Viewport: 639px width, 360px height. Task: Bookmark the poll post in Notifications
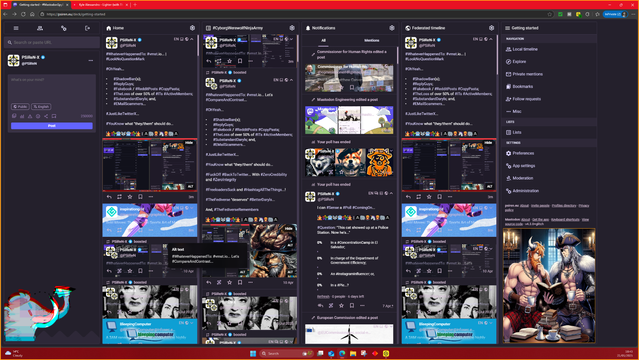coord(352,305)
